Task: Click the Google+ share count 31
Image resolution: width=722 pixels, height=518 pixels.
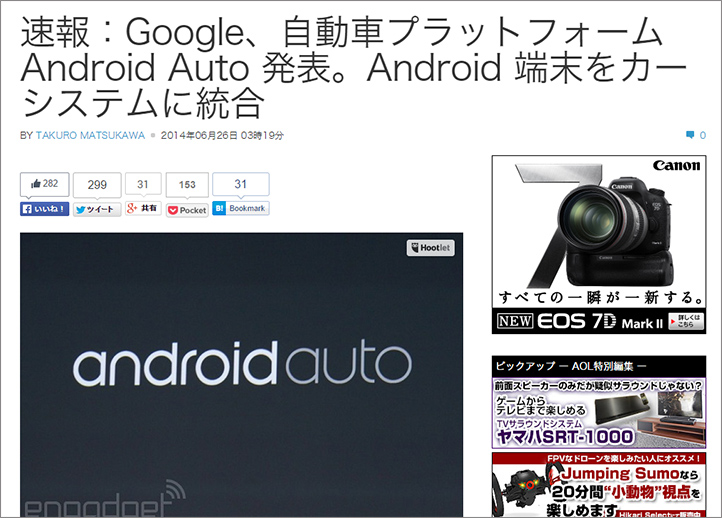Action: (143, 184)
